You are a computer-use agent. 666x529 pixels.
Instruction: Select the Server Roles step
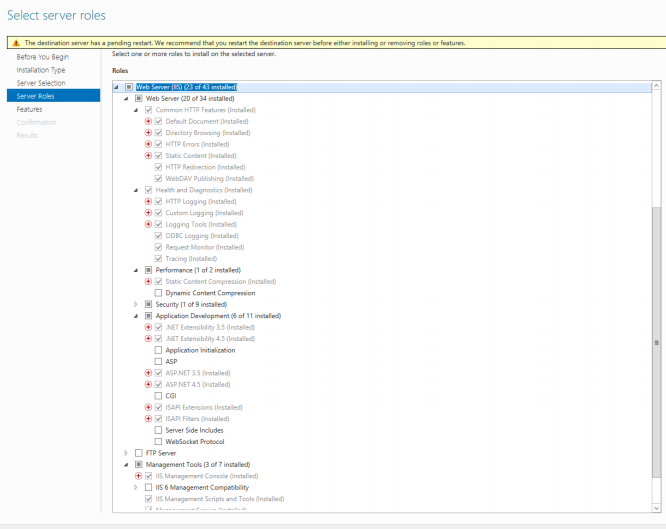coord(54,96)
